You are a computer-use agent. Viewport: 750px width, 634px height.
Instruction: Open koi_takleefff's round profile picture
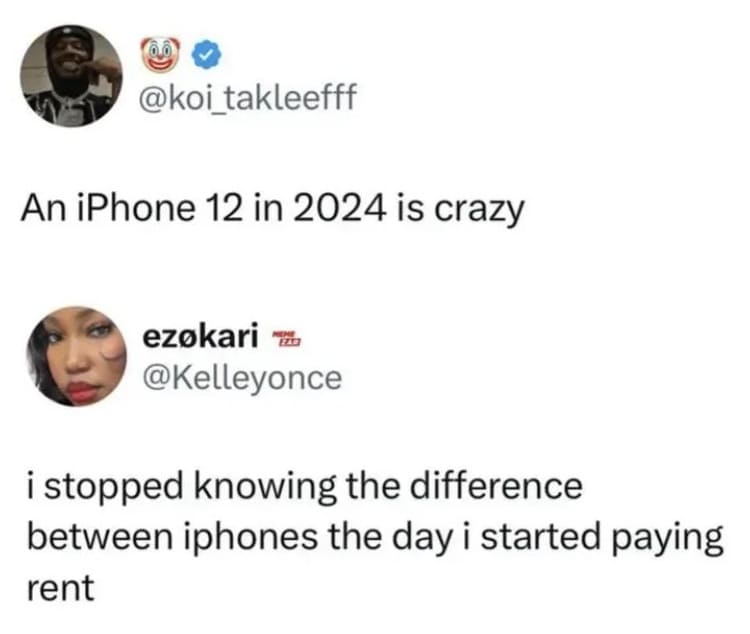(x=71, y=76)
